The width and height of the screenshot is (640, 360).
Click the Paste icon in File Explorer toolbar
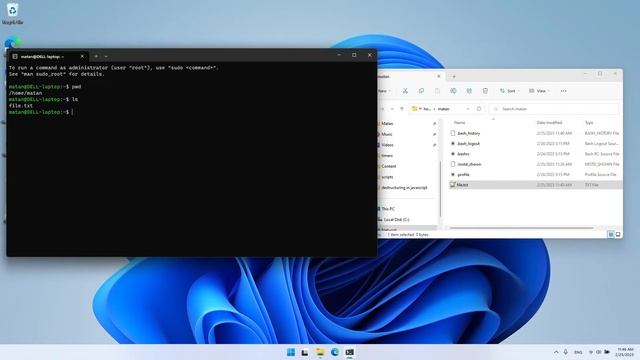click(x=437, y=91)
